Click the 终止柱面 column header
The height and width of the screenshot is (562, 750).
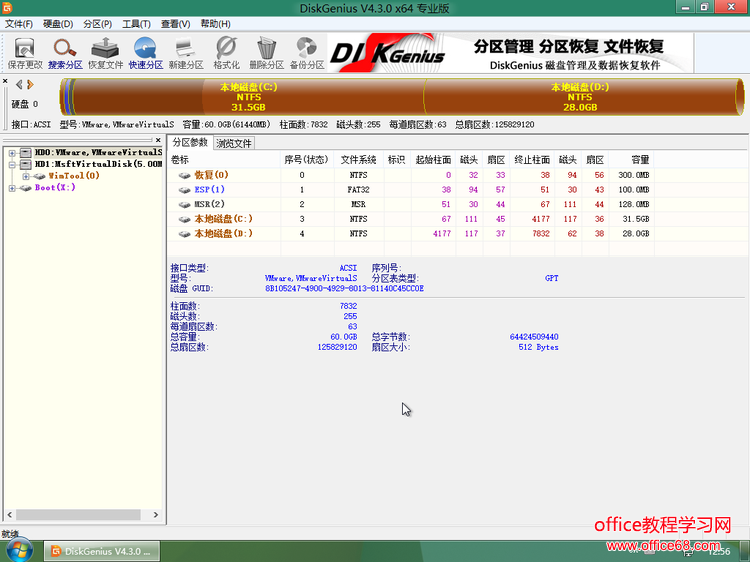[x=532, y=160]
